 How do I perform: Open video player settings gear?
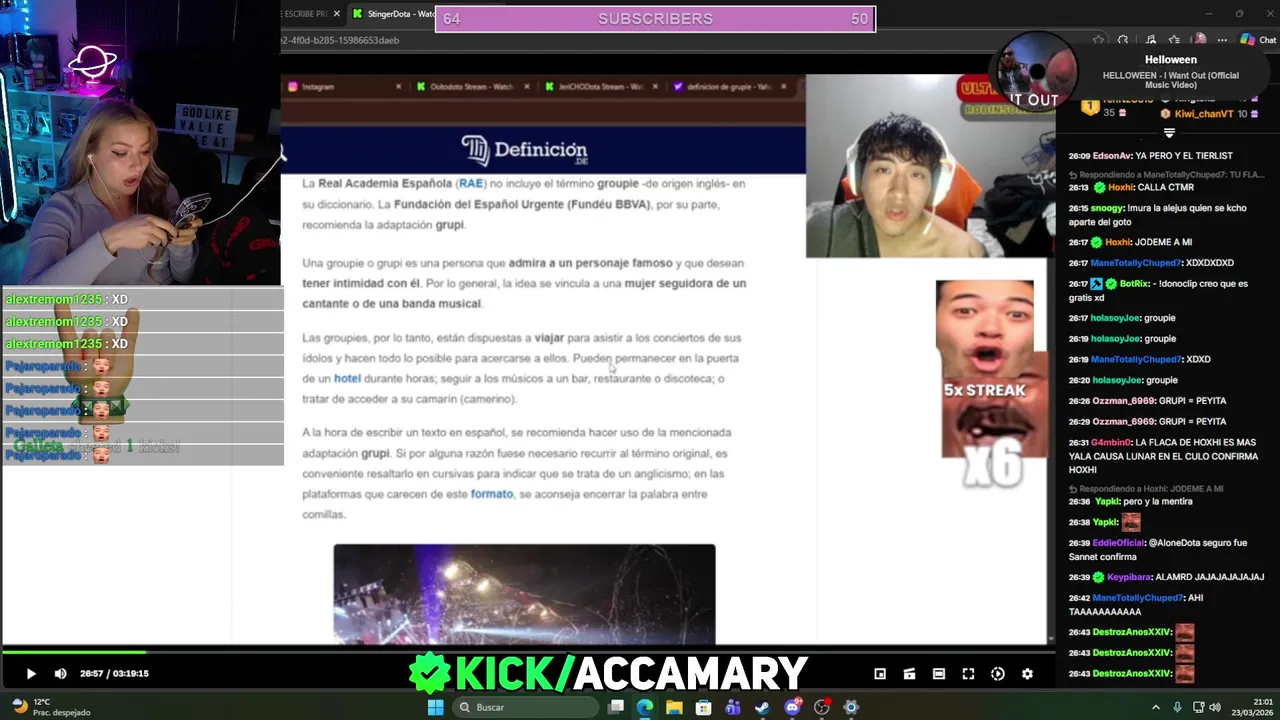[x=1027, y=674]
